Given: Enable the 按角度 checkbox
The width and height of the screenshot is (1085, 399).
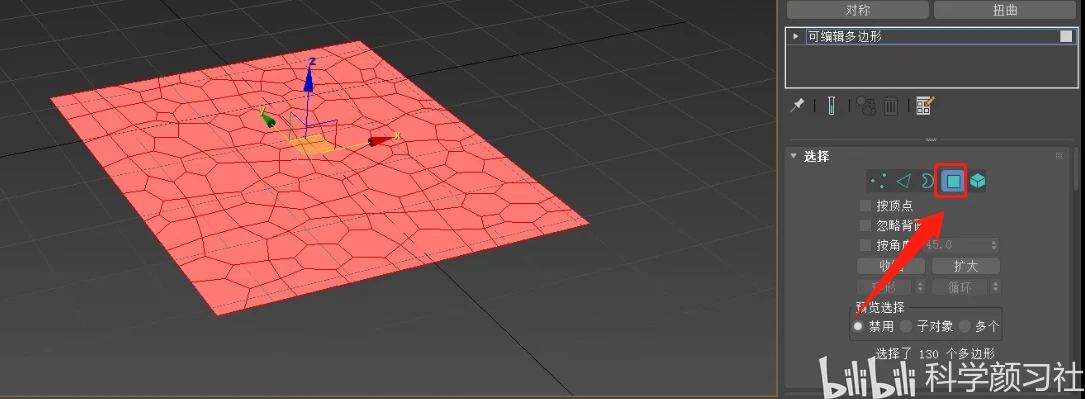Looking at the screenshot, I should coord(865,245).
